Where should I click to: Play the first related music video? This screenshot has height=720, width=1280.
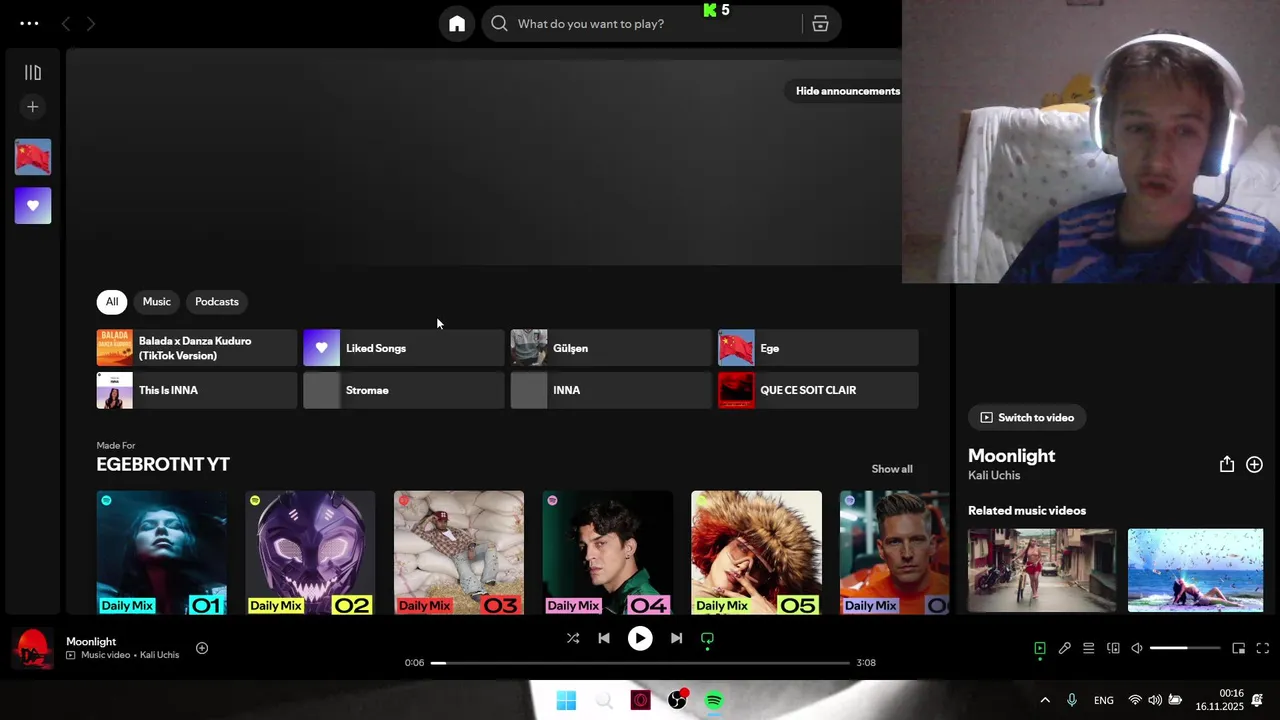point(1042,570)
